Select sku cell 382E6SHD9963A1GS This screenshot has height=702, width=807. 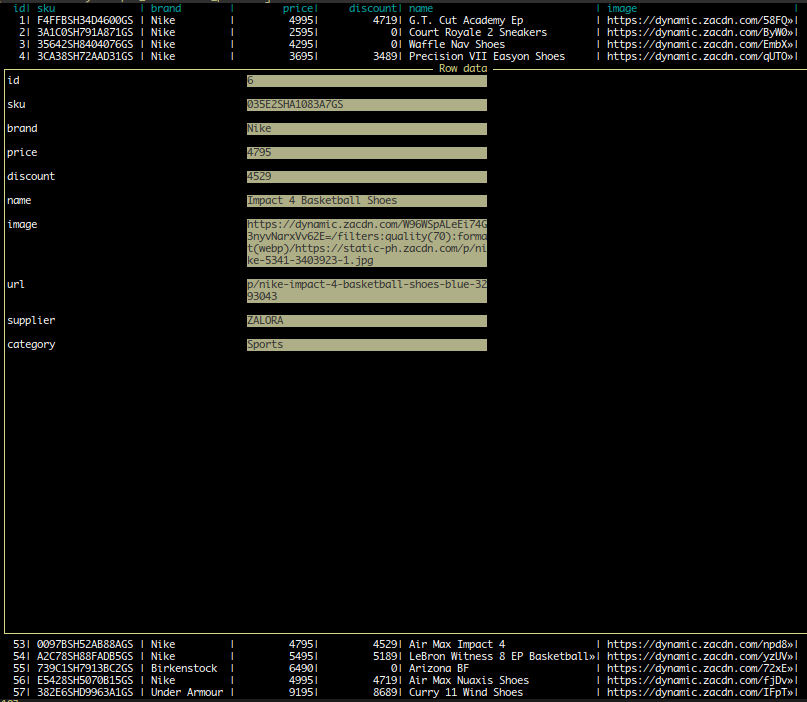tap(85, 692)
